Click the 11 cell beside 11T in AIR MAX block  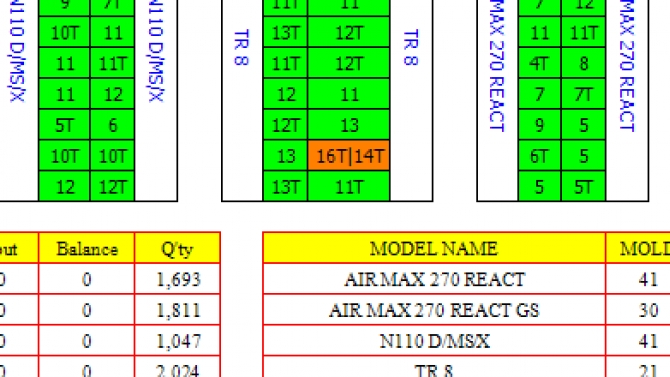click(x=539, y=32)
